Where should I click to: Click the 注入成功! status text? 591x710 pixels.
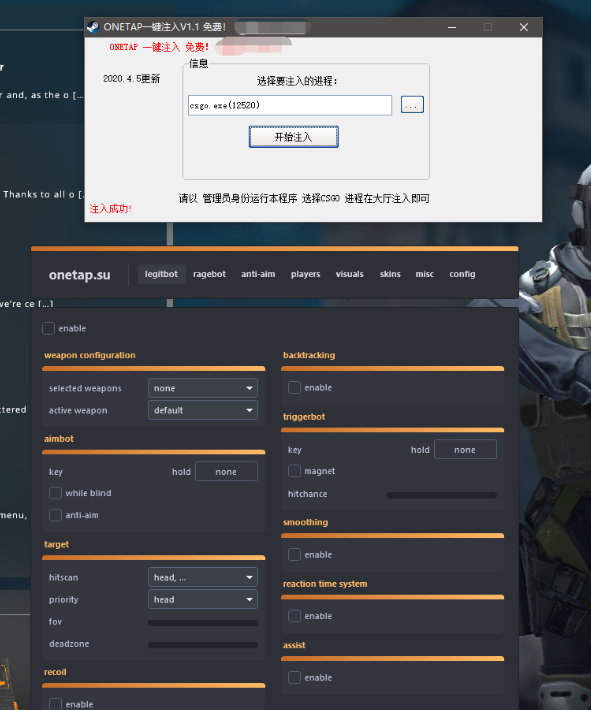point(111,209)
